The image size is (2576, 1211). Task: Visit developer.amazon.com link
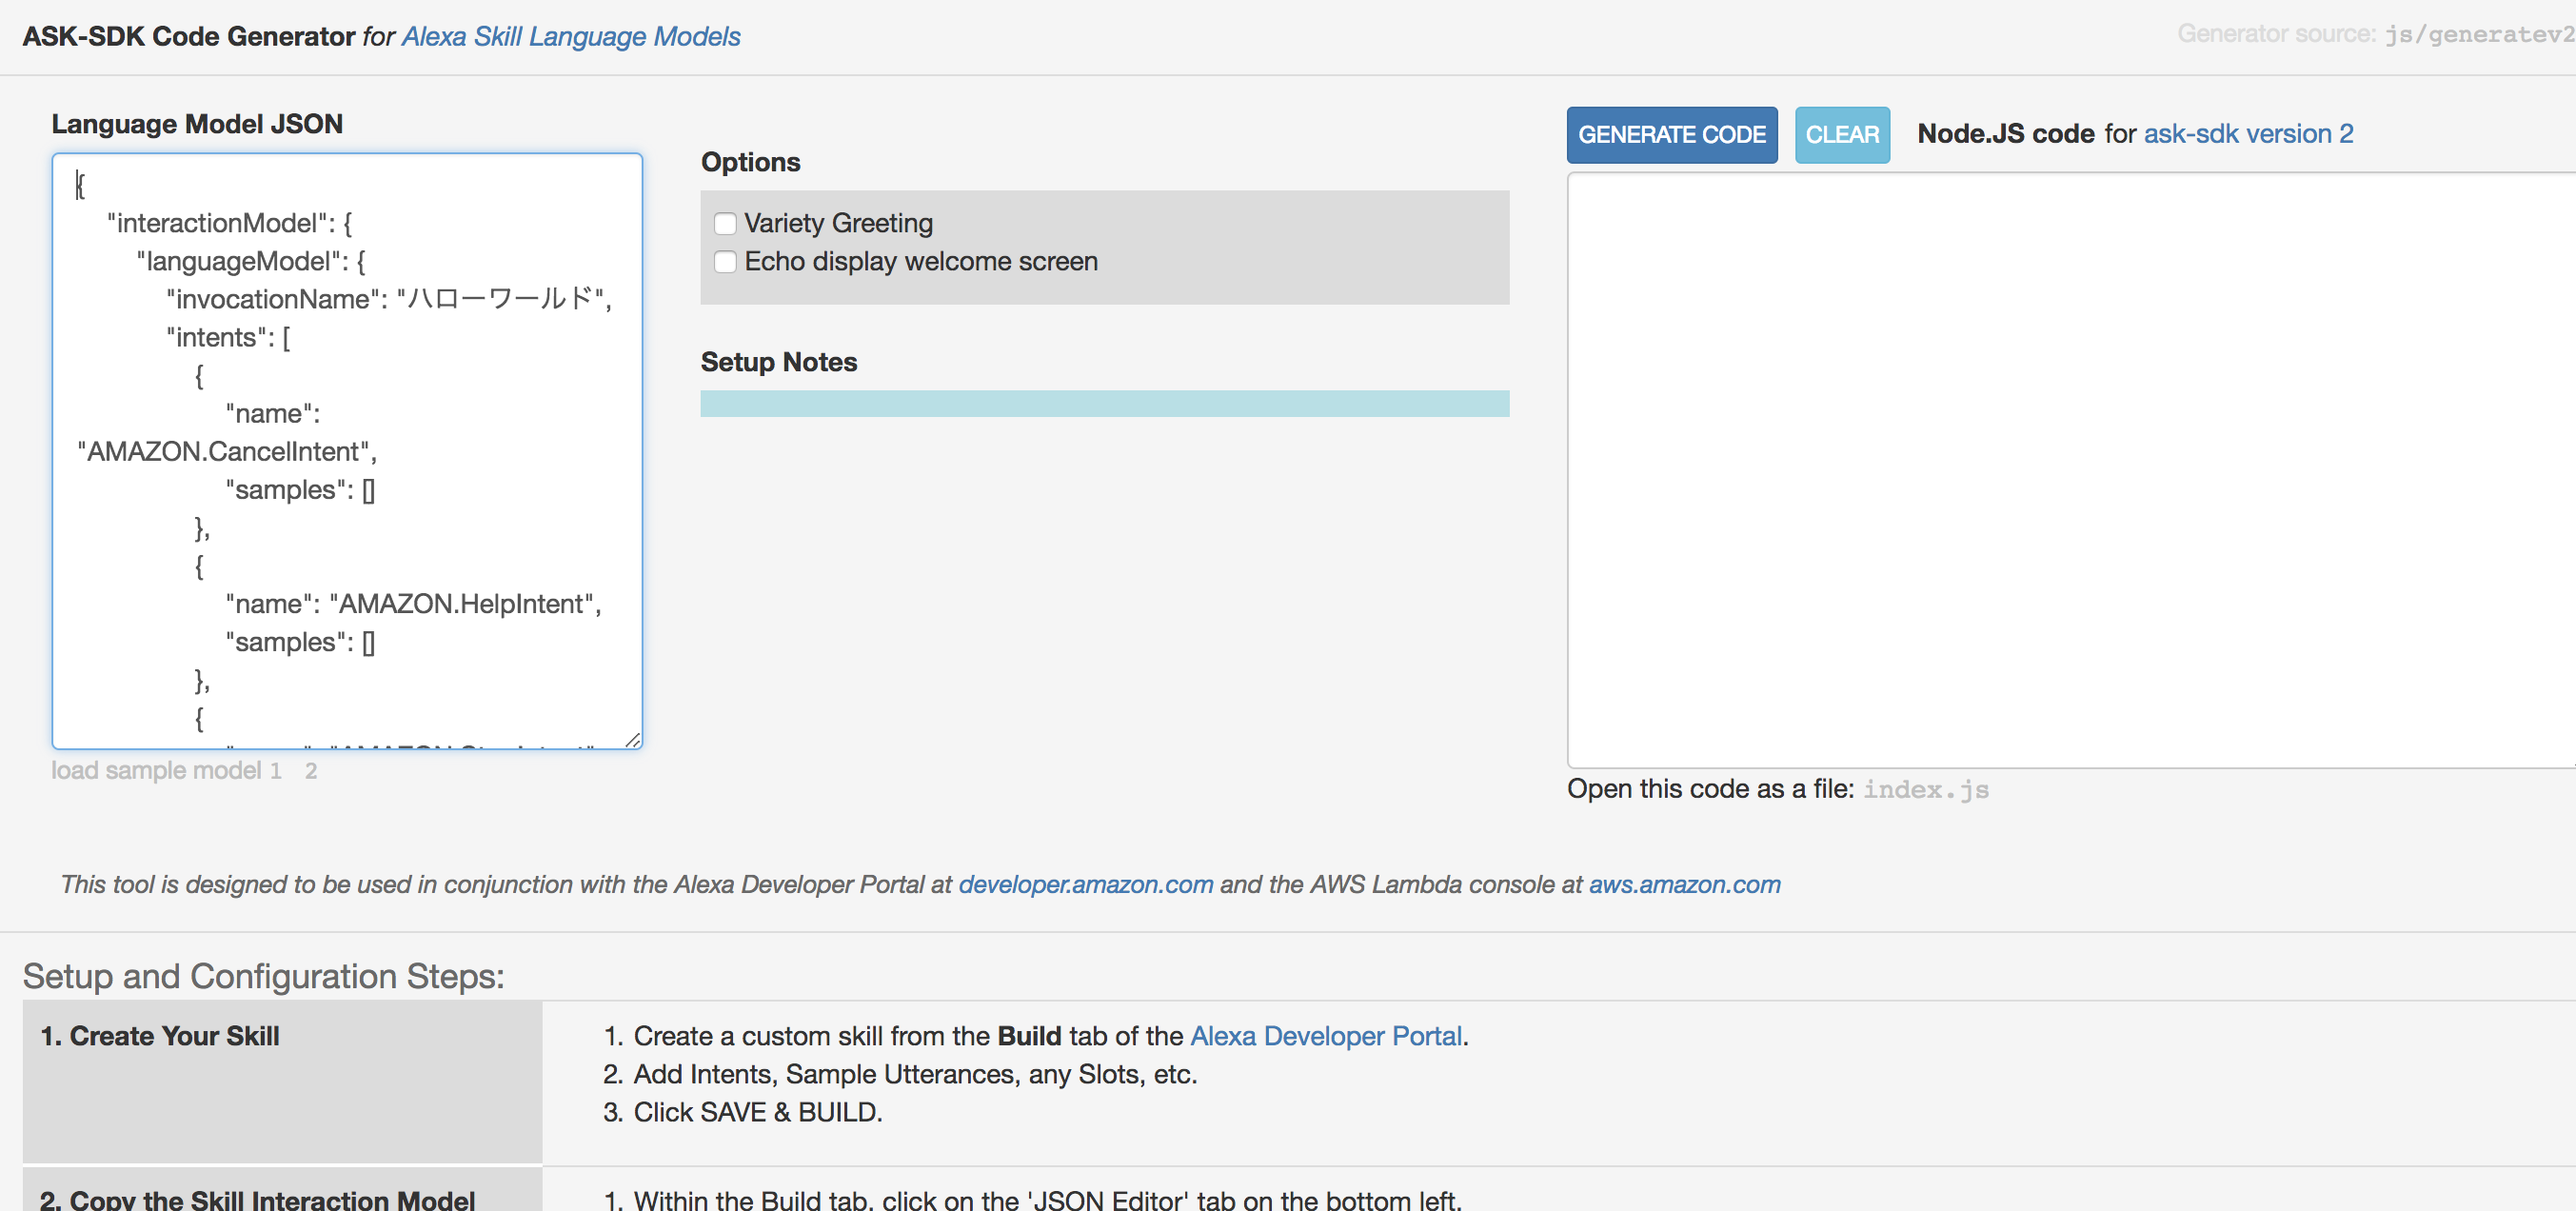point(1085,885)
